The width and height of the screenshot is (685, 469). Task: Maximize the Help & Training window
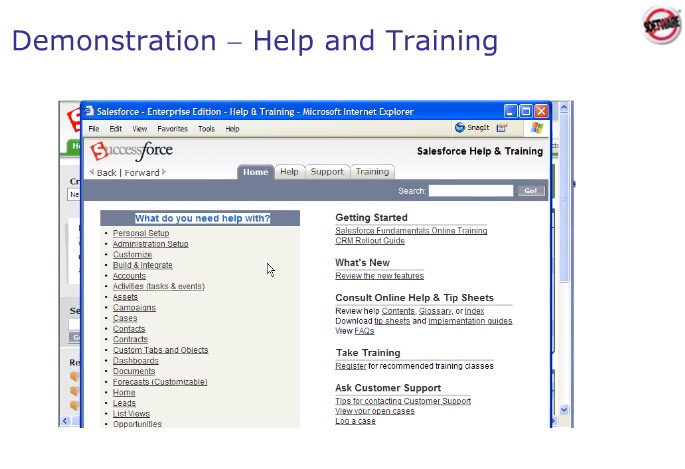526,111
